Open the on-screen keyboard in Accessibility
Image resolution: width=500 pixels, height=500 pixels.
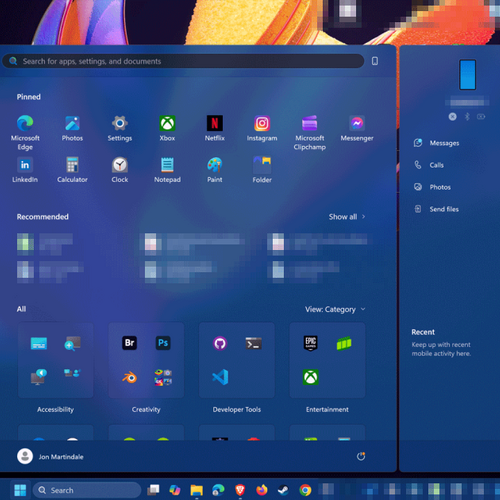[x=39, y=343]
